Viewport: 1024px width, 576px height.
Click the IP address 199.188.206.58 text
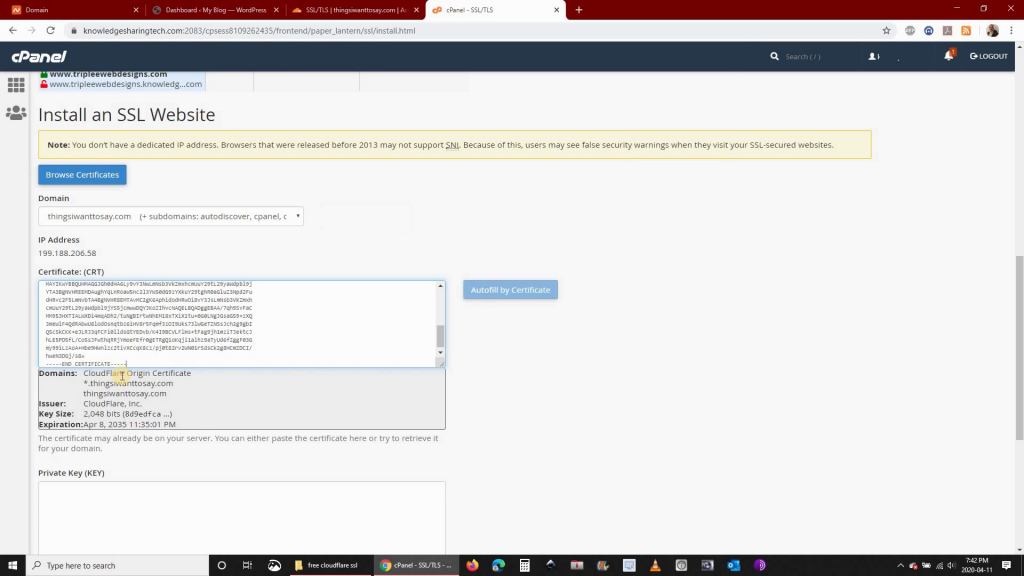pyautogui.click(x=67, y=253)
